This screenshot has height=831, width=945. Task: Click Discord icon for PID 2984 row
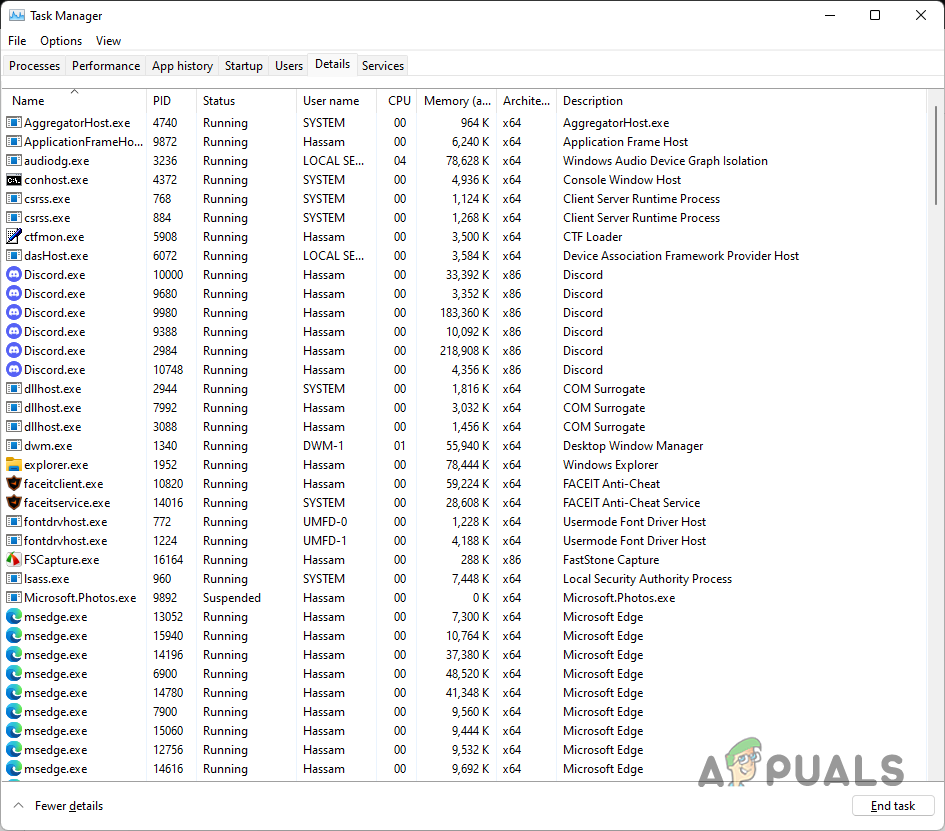click(x=14, y=350)
